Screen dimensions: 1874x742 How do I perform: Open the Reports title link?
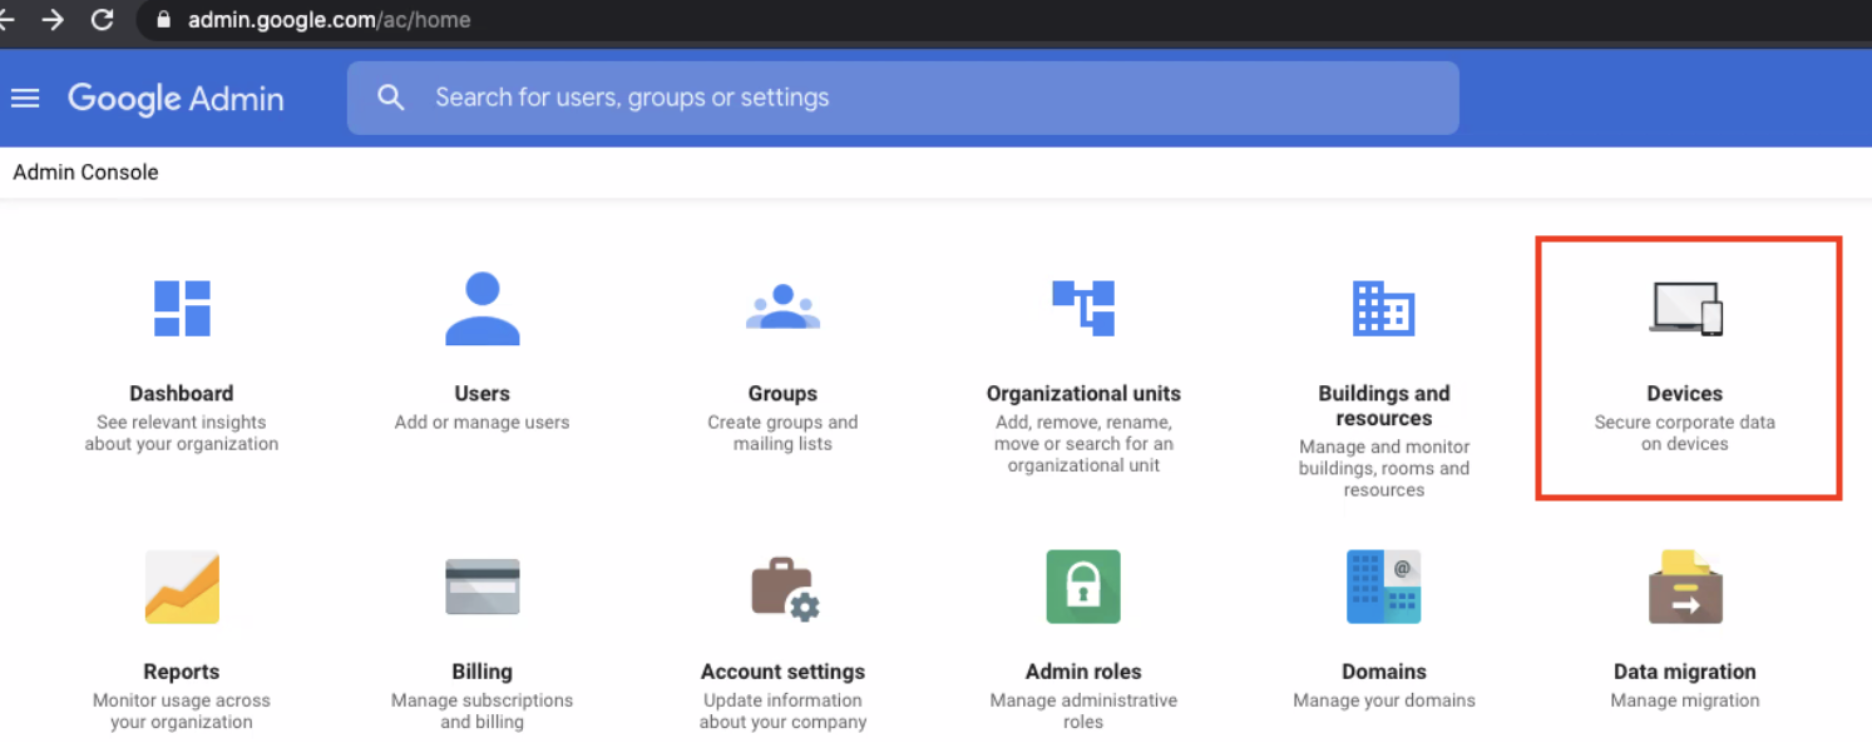tap(182, 671)
